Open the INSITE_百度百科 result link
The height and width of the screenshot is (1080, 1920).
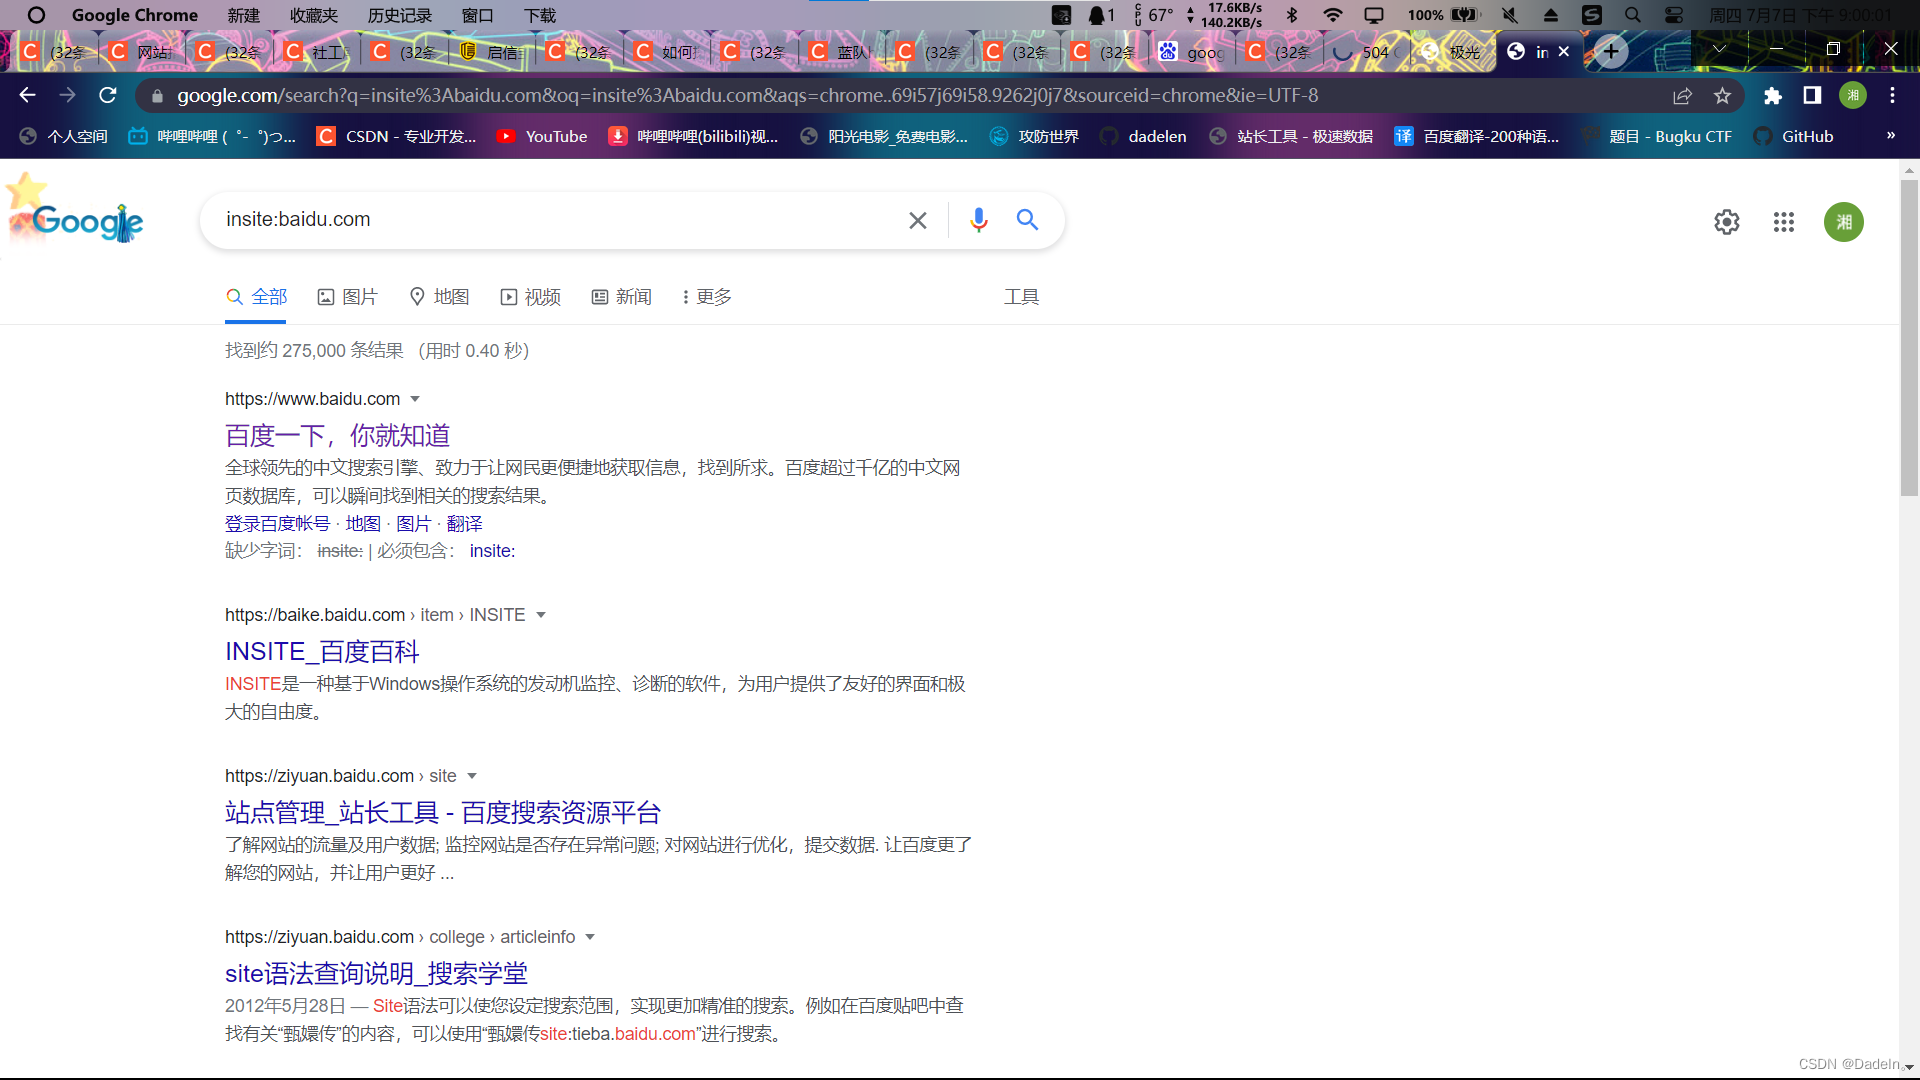click(322, 652)
